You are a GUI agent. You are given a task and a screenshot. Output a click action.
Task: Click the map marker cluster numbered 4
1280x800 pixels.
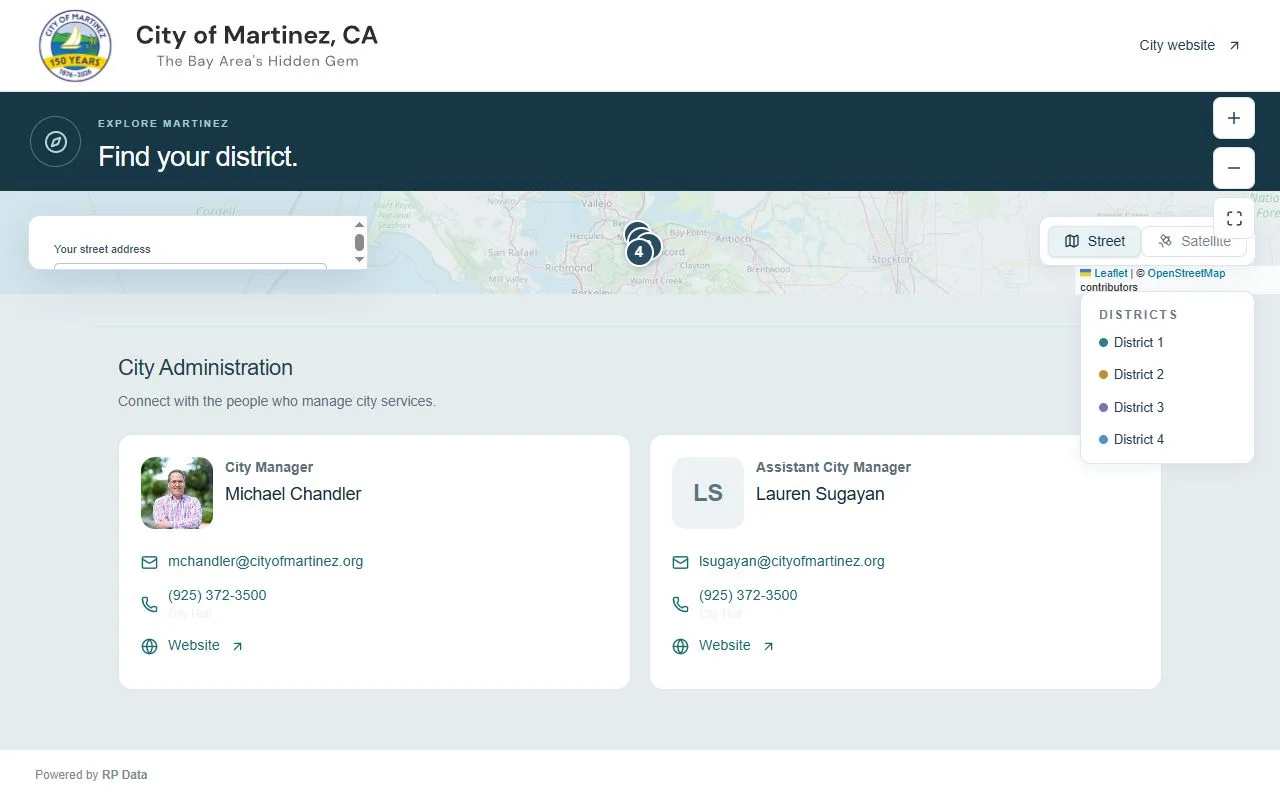(x=639, y=252)
